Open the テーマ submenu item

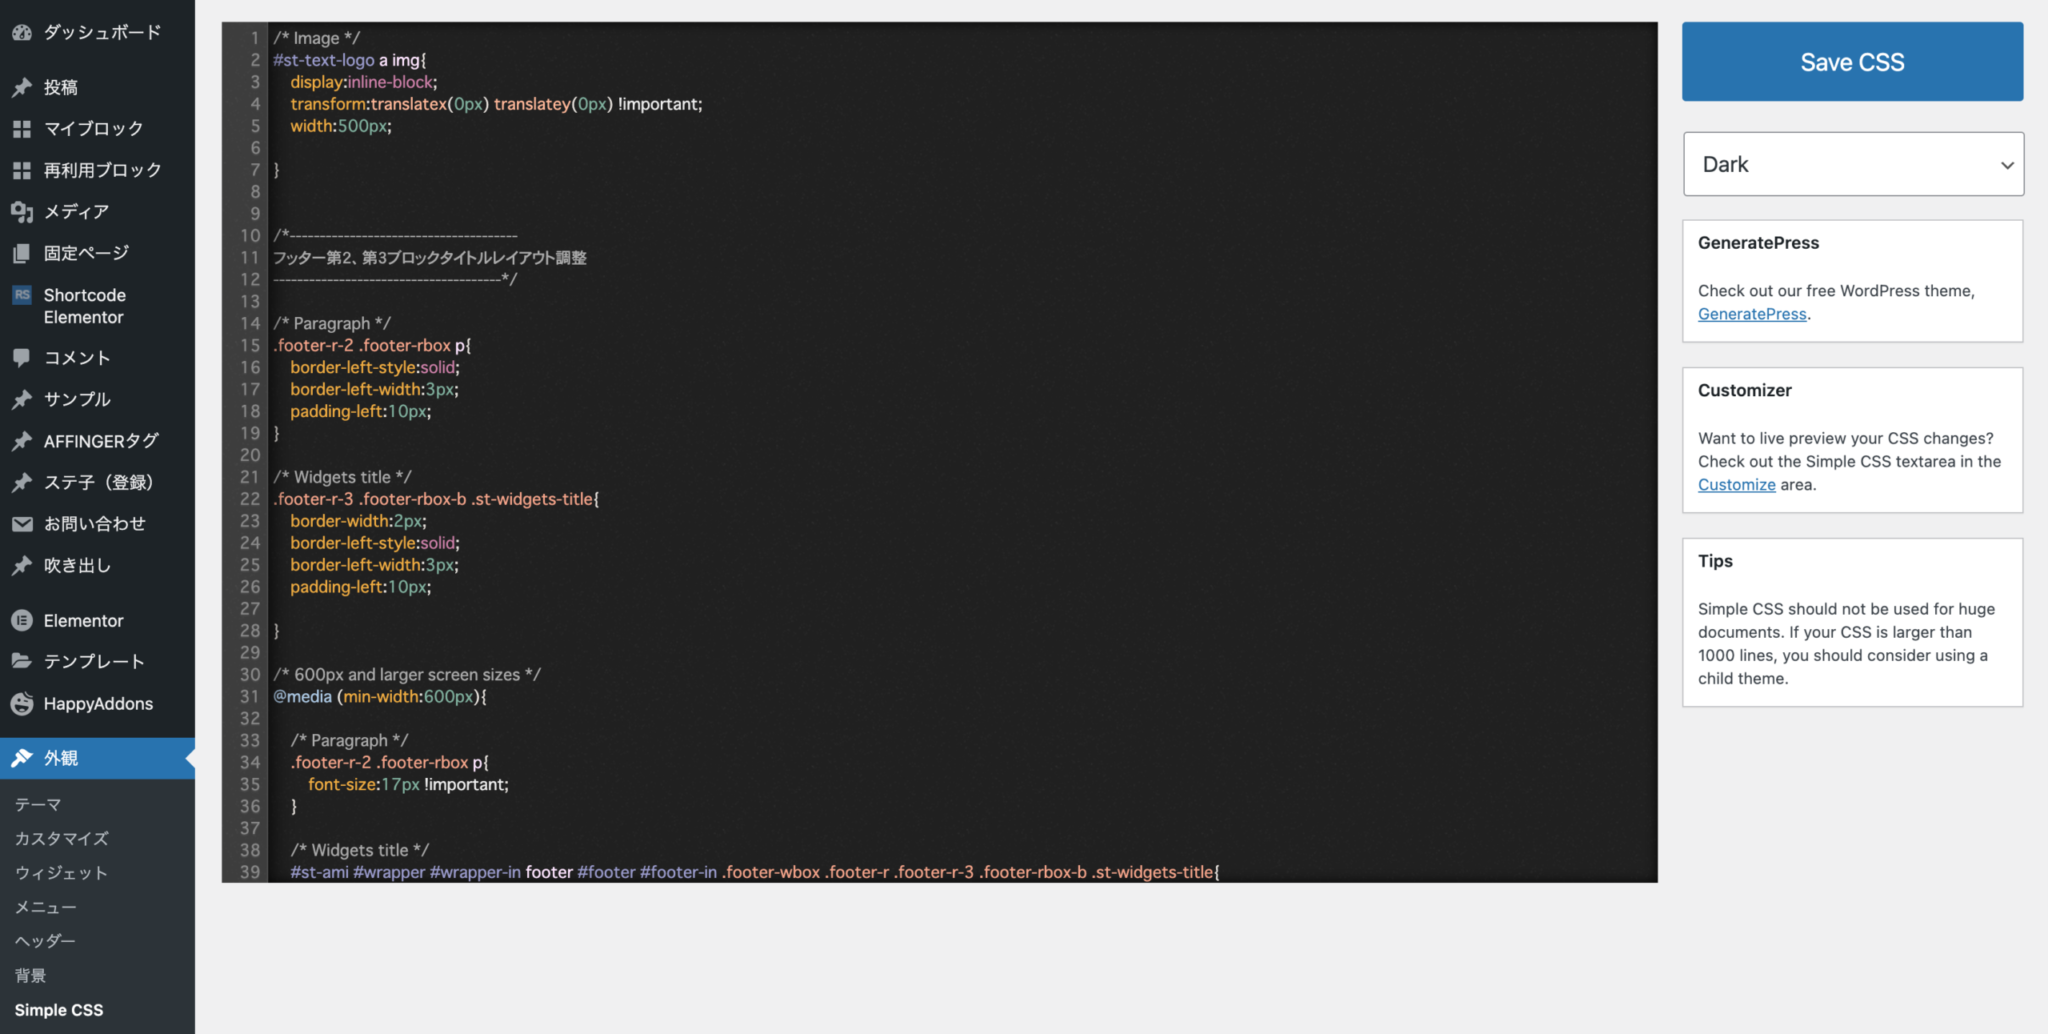tap(38, 805)
